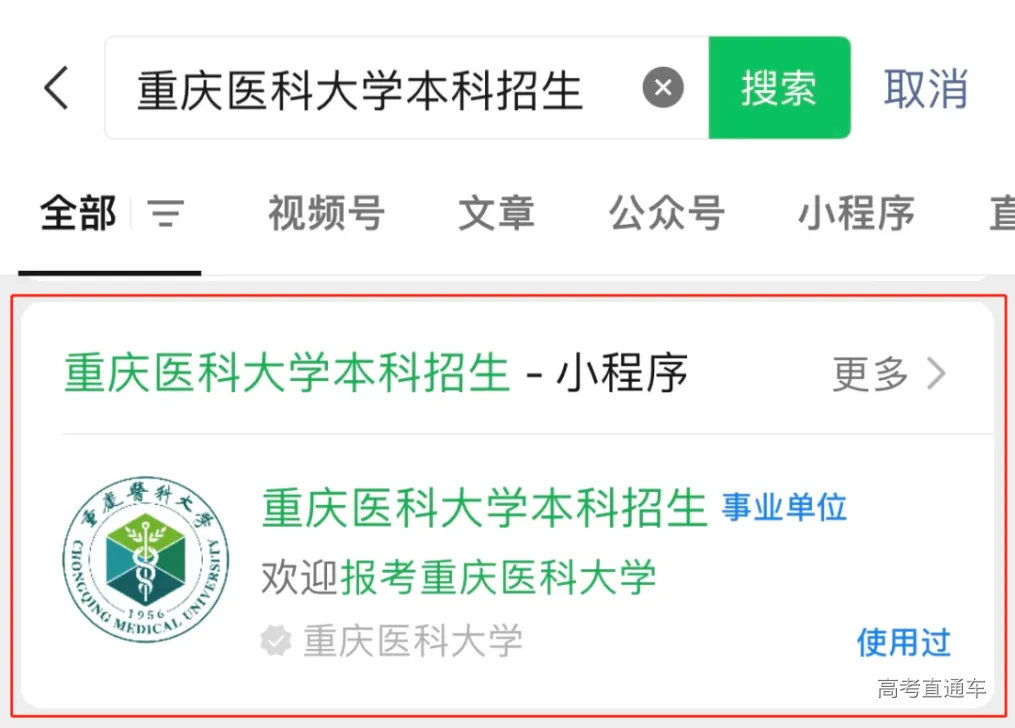Click the green 搜索 button
1015x728 pixels.
(x=779, y=87)
